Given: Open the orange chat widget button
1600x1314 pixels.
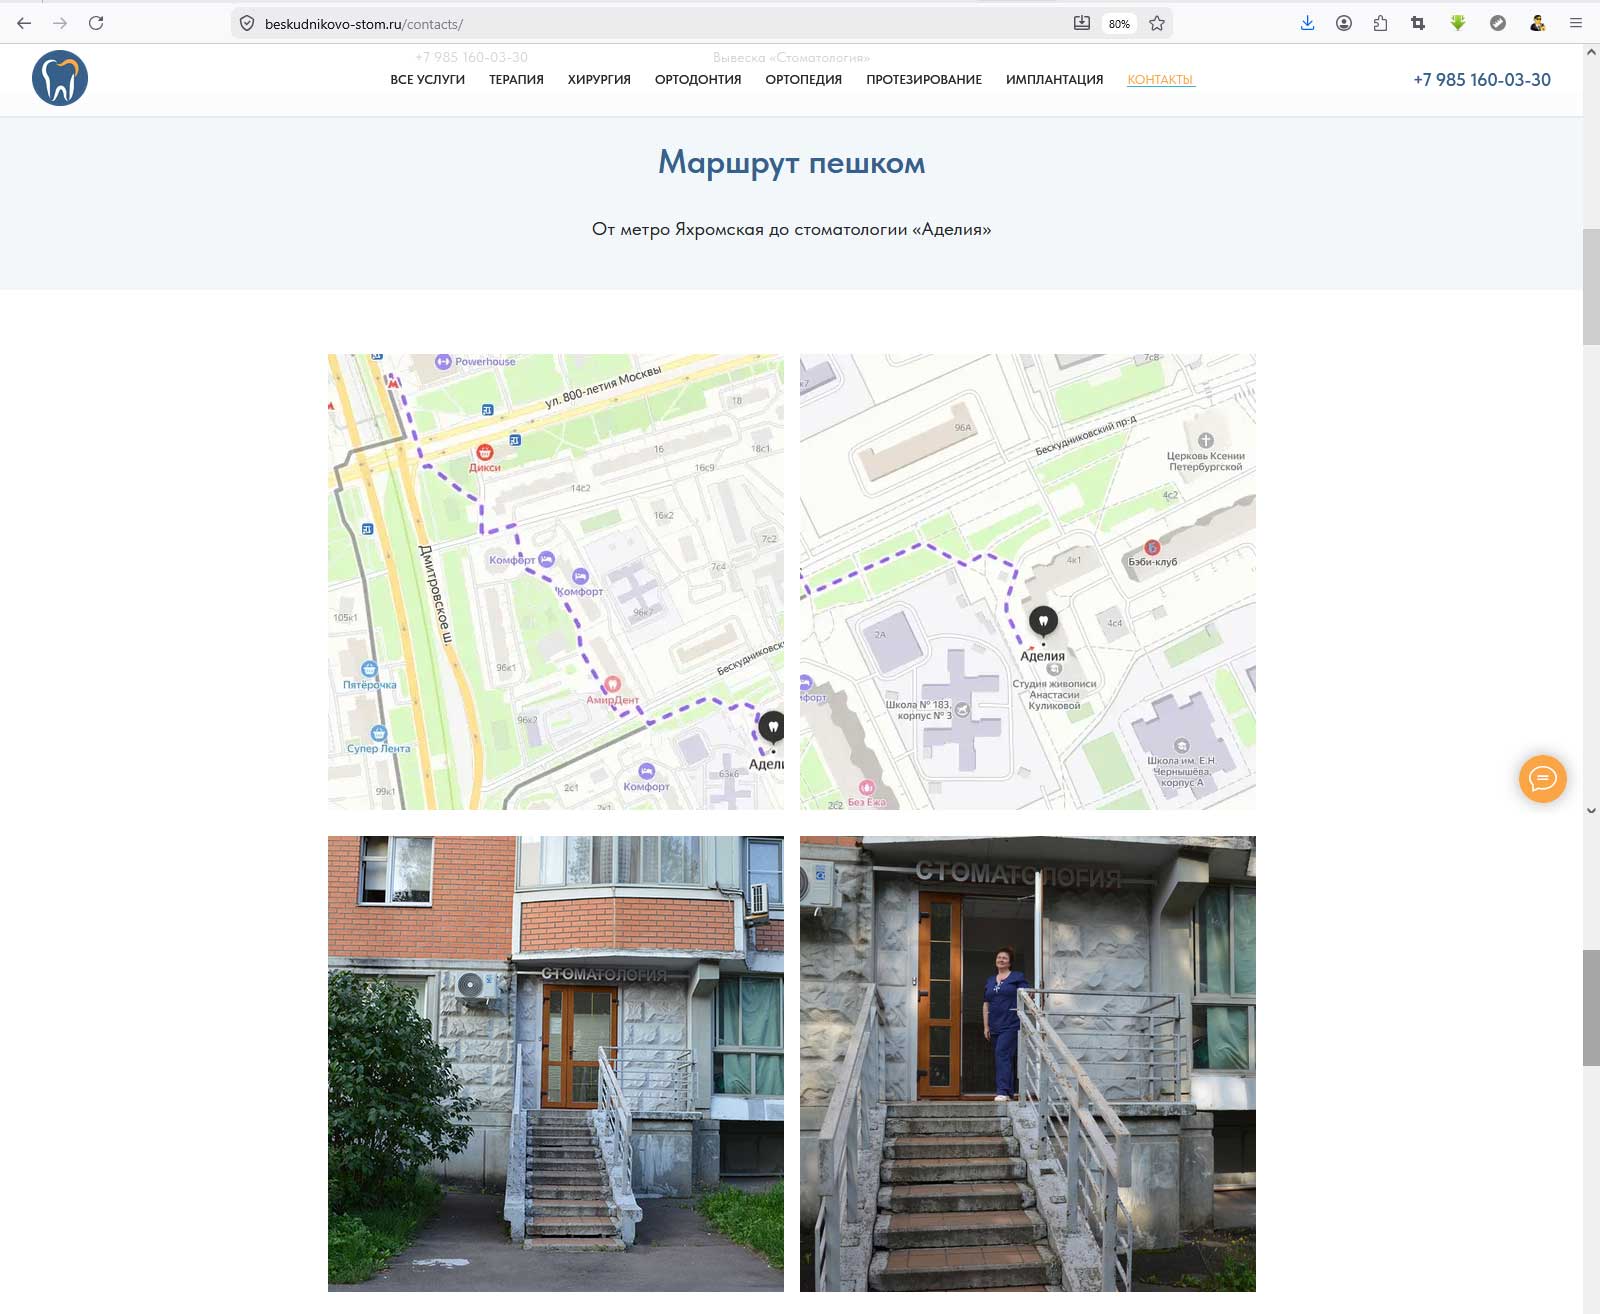Looking at the screenshot, I should coord(1542,779).
